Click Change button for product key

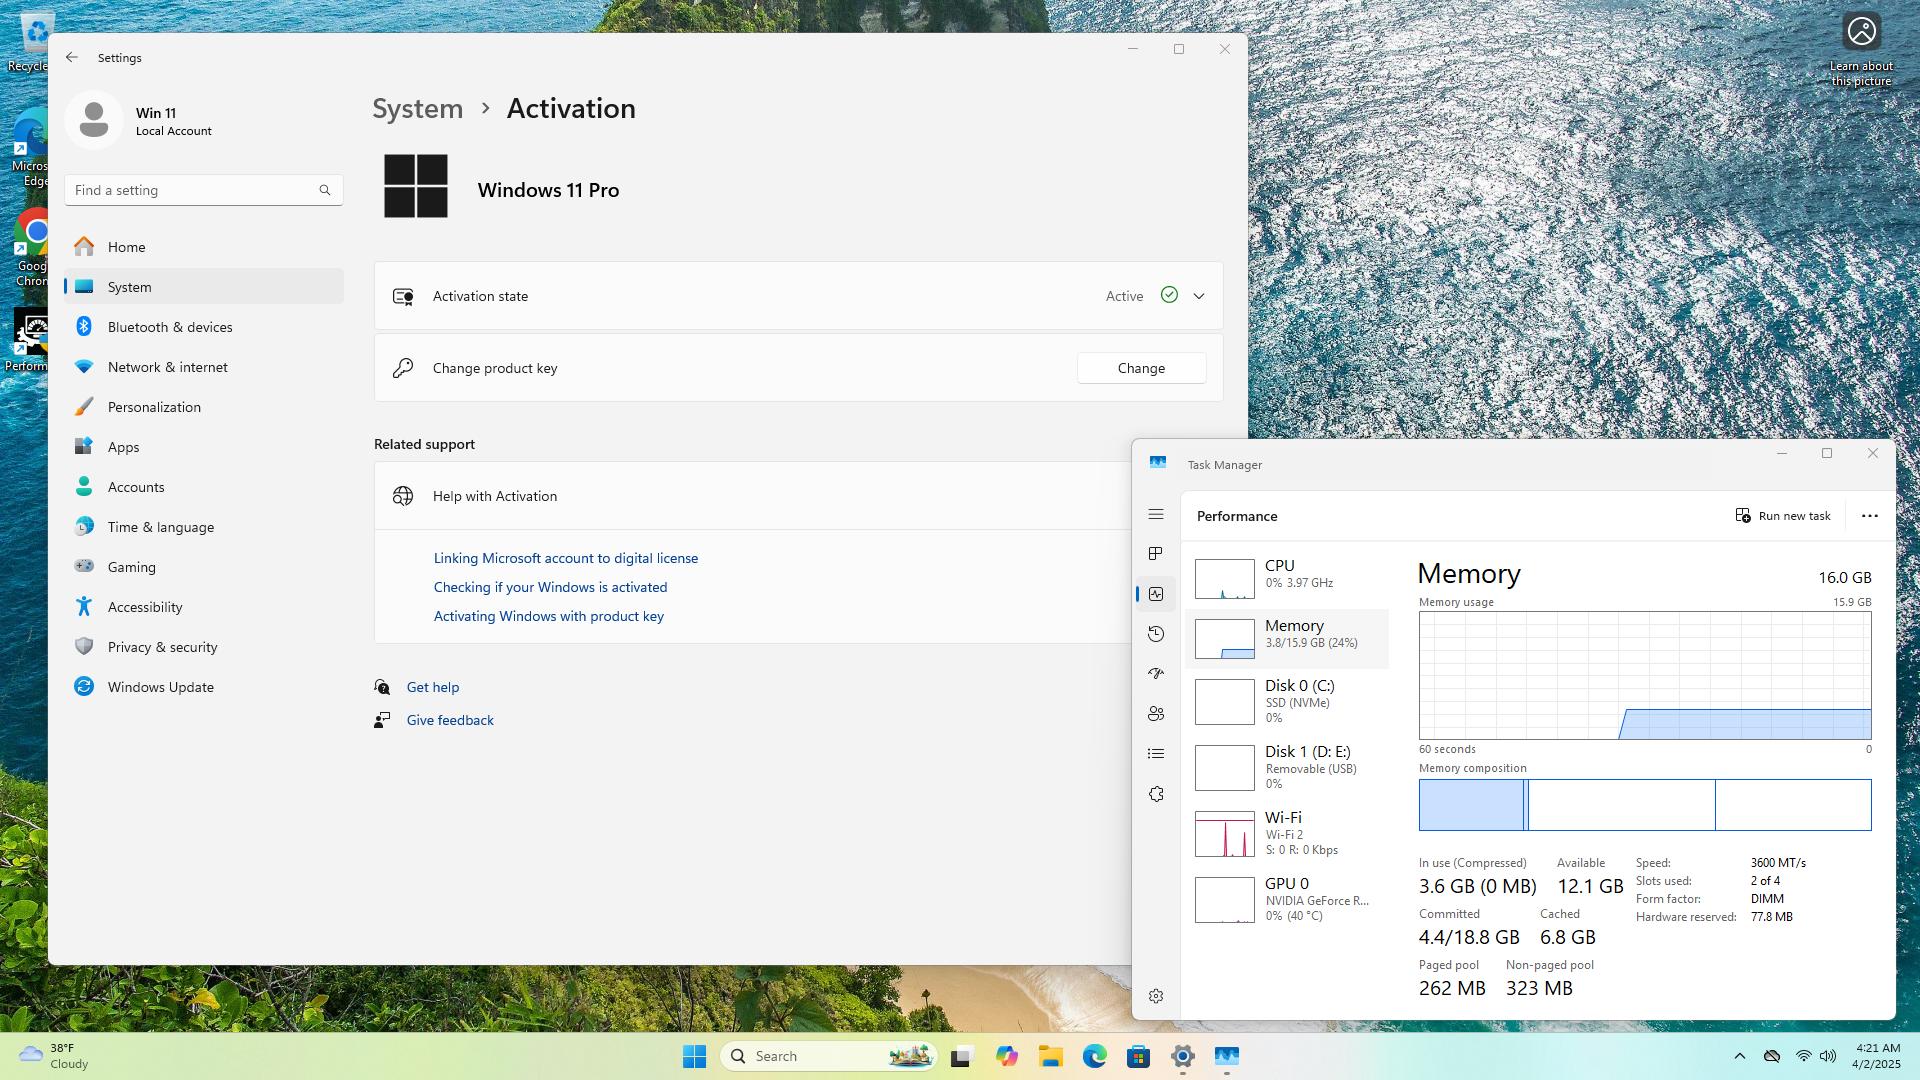[1141, 368]
